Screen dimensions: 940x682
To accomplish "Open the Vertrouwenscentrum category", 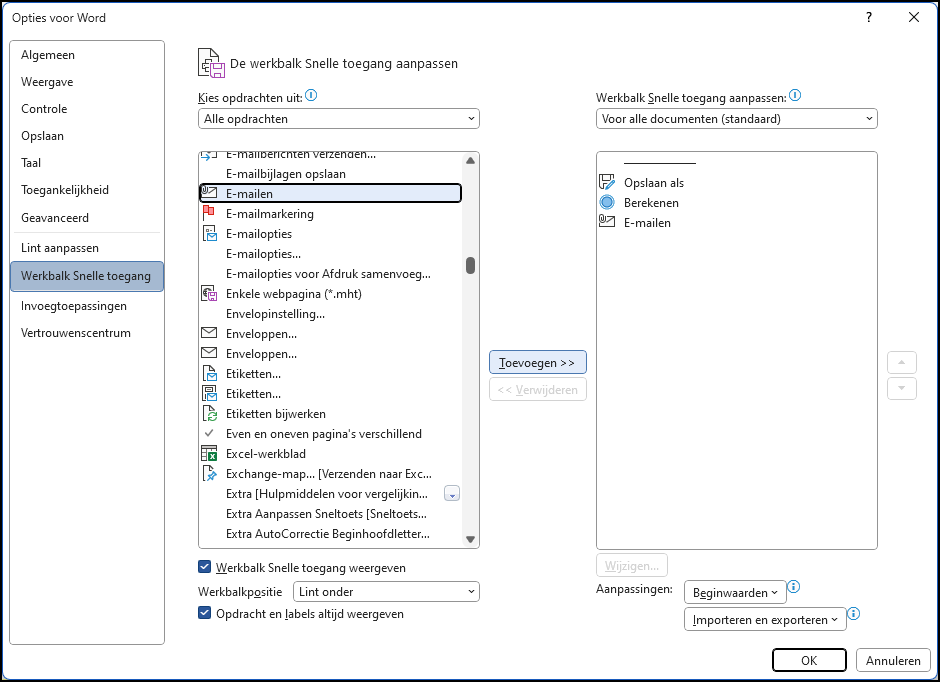I will coord(87,333).
